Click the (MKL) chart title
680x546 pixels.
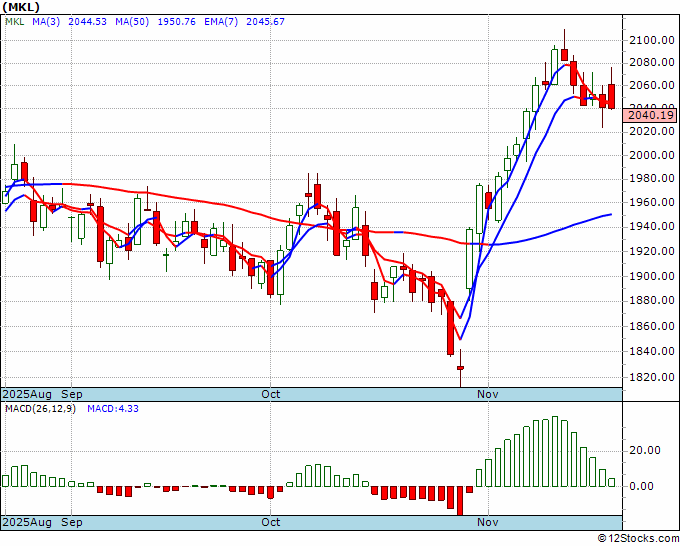point(21,7)
